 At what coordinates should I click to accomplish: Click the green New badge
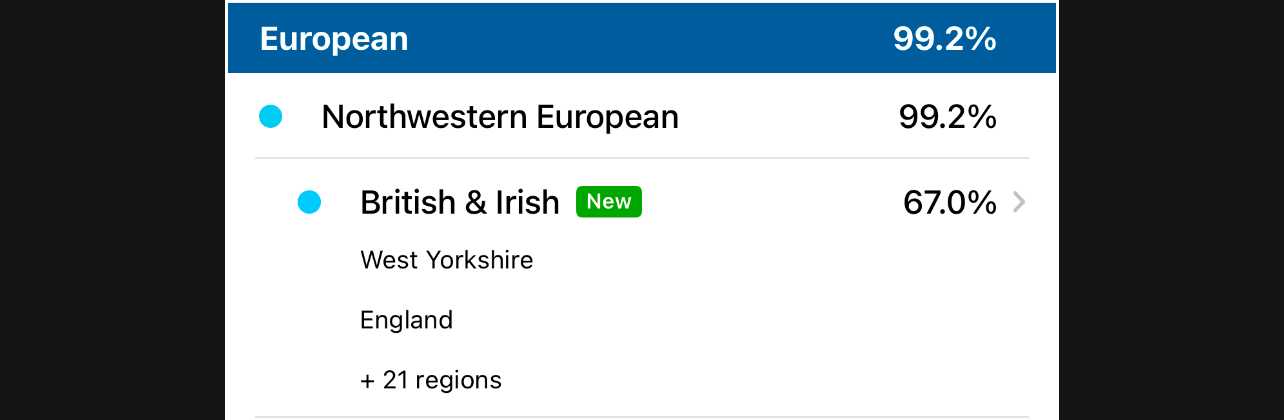point(608,202)
